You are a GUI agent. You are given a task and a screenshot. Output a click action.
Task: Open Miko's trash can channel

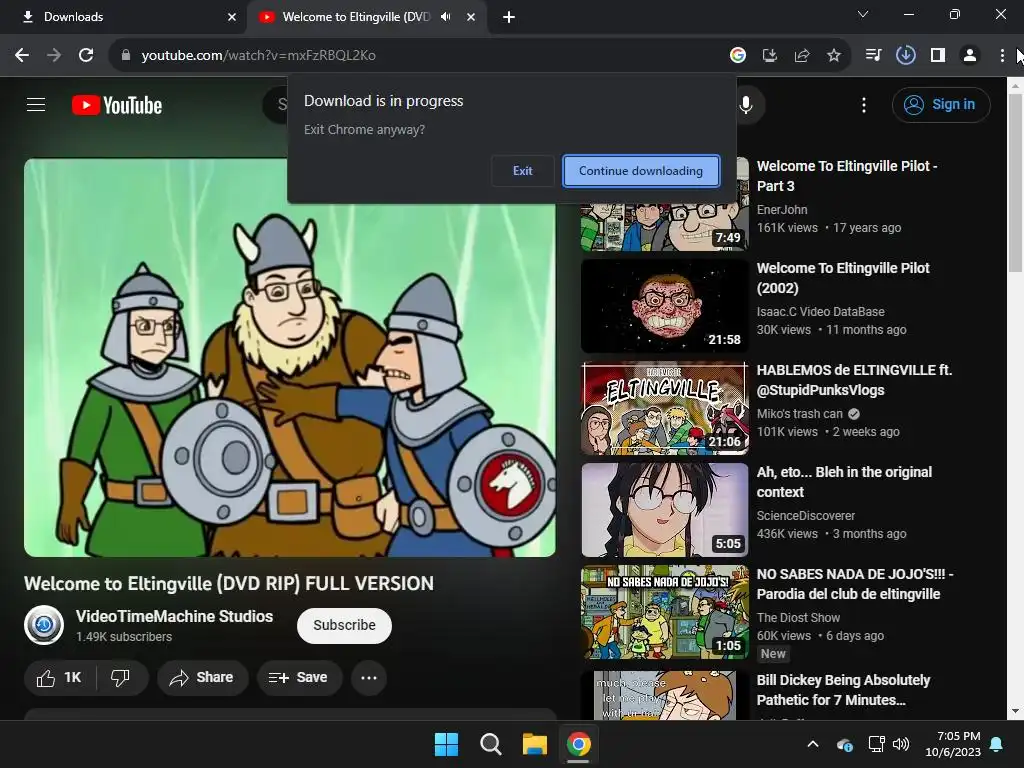[x=800, y=414]
